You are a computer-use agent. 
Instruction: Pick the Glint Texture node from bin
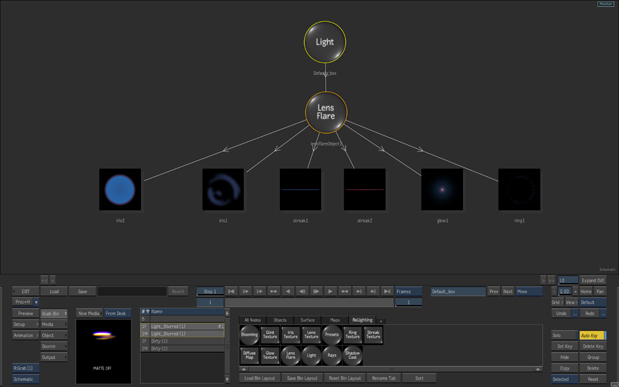[270, 335]
